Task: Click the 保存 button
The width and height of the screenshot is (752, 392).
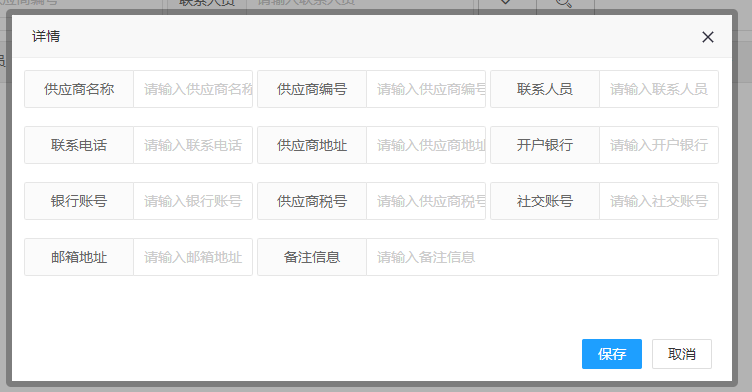Action: coord(611,354)
